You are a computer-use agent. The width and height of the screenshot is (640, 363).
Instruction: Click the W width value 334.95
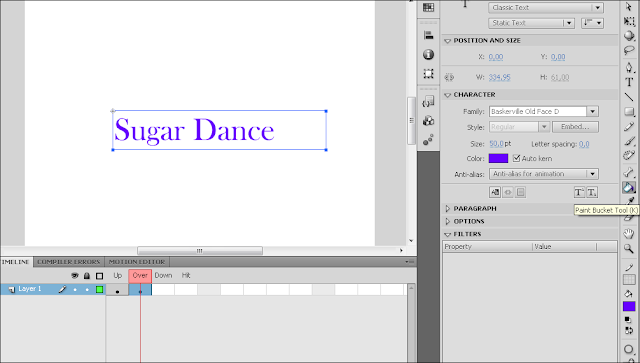click(500, 77)
